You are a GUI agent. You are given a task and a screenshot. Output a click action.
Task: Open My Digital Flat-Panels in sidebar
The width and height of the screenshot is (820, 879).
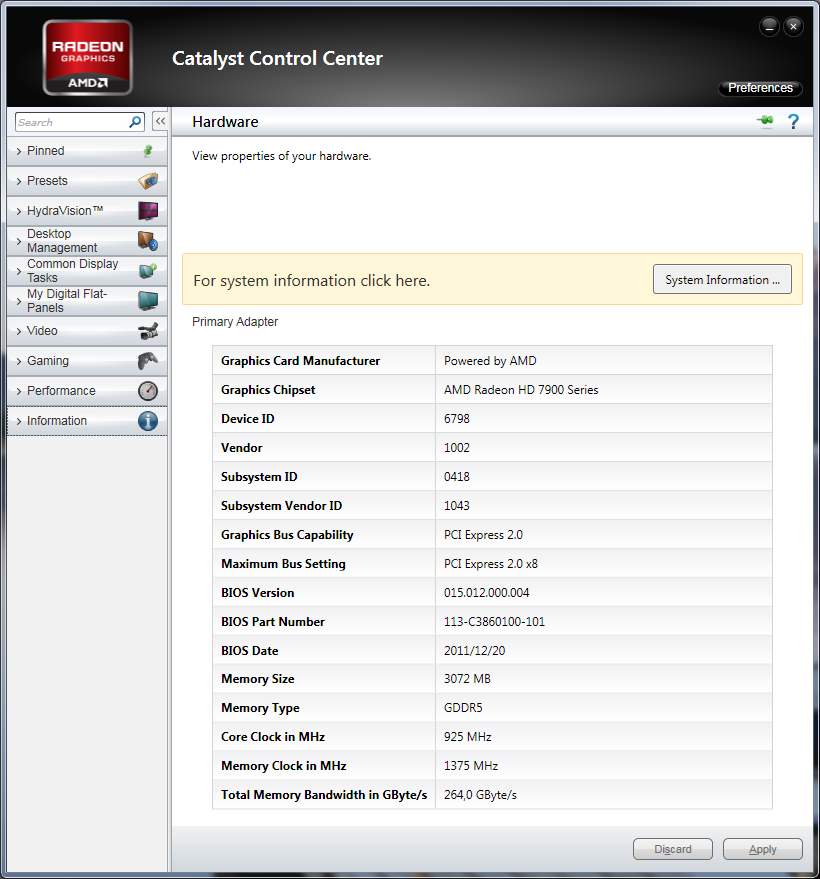click(87, 300)
